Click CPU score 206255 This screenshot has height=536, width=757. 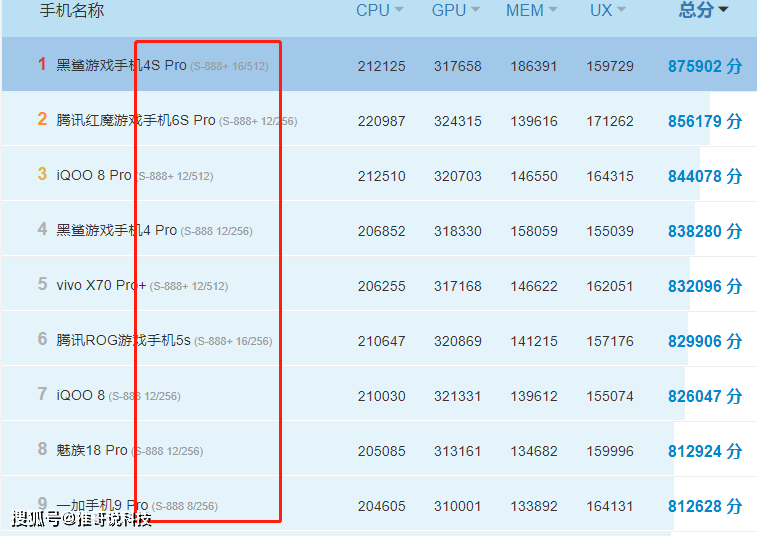pyautogui.click(x=381, y=286)
